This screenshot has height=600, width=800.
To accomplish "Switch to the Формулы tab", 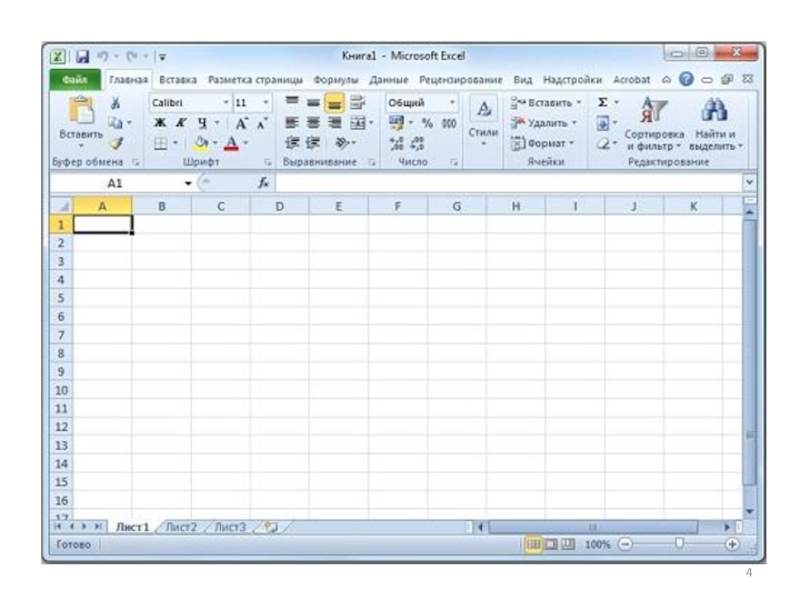I will coord(336,80).
